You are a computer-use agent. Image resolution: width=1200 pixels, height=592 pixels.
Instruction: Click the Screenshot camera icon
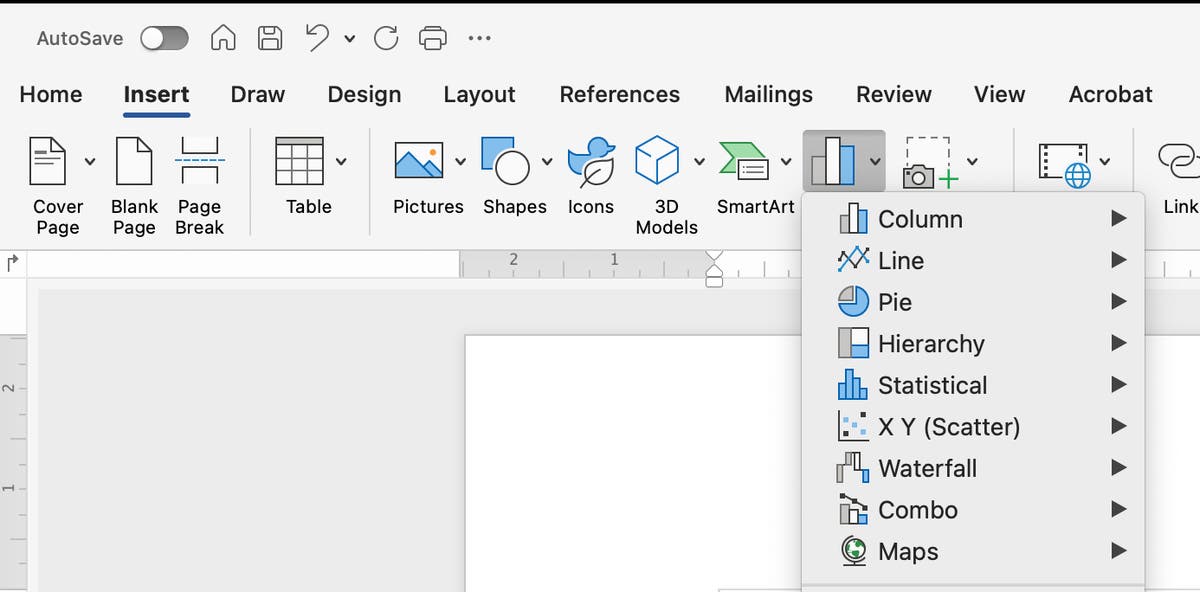pyautogui.click(x=931, y=163)
